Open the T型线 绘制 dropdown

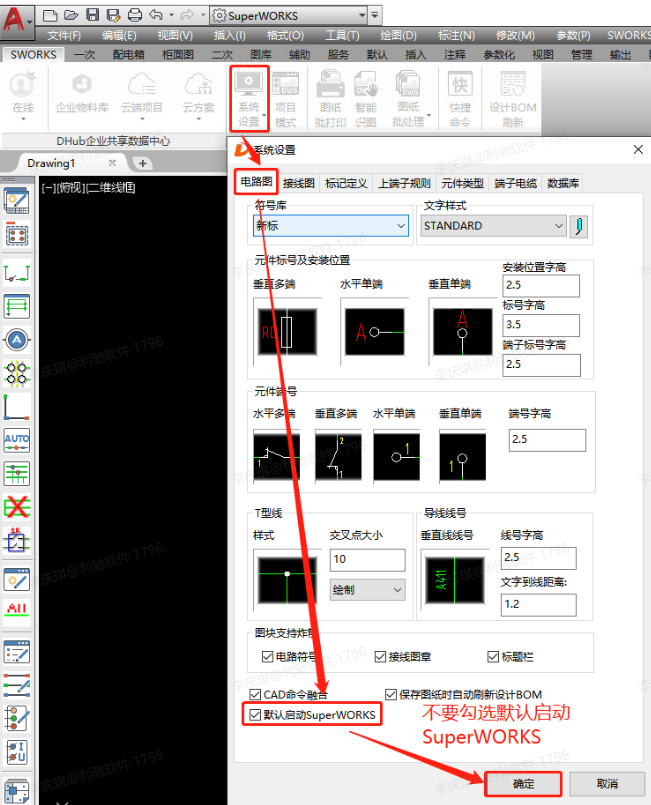368,590
